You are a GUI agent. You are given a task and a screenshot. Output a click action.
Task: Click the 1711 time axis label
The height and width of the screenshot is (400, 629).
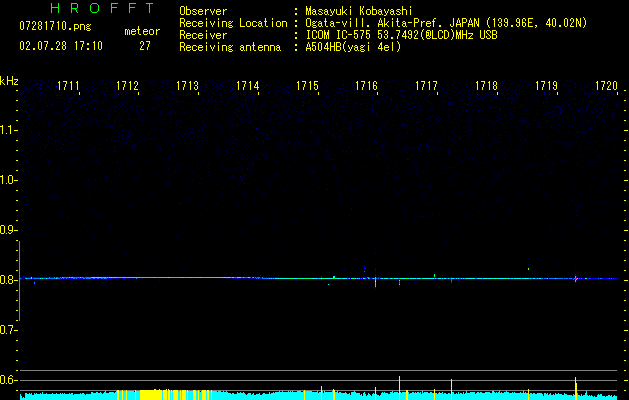click(x=68, y=86)
